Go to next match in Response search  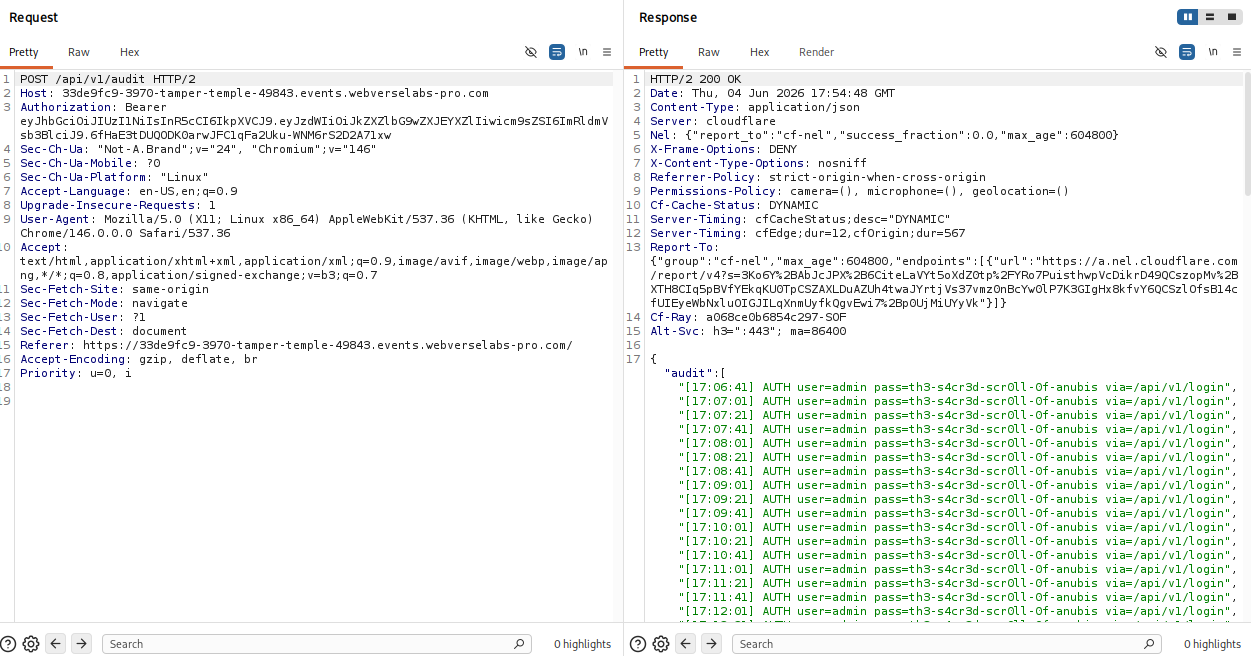[x=712, y=644]
